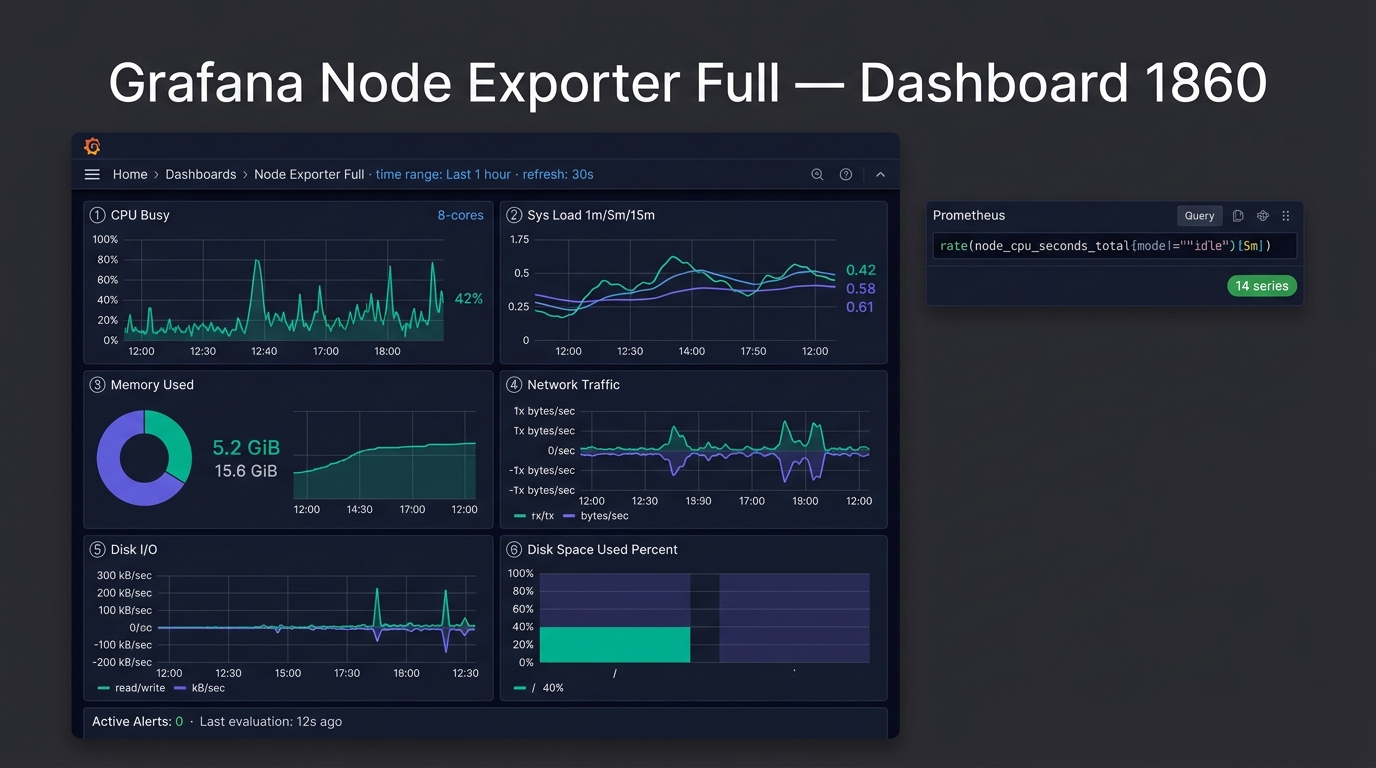Click the circled 3 icon beside Memory Used

click(97, 385)
